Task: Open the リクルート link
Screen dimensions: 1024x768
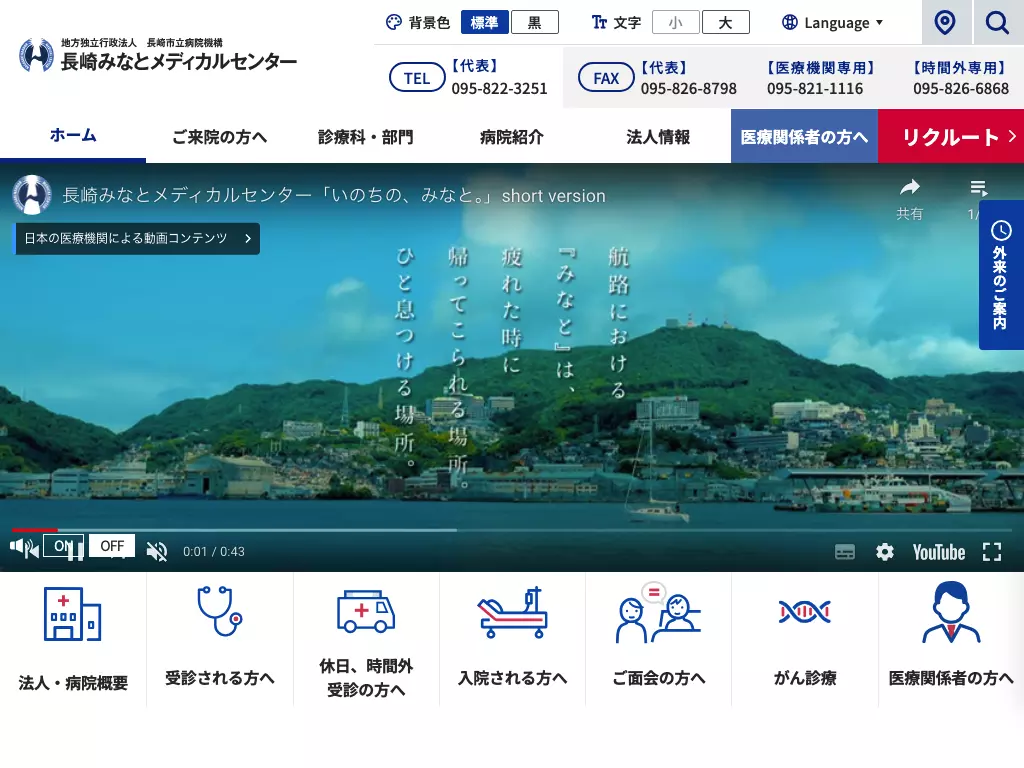Action: 951,136
